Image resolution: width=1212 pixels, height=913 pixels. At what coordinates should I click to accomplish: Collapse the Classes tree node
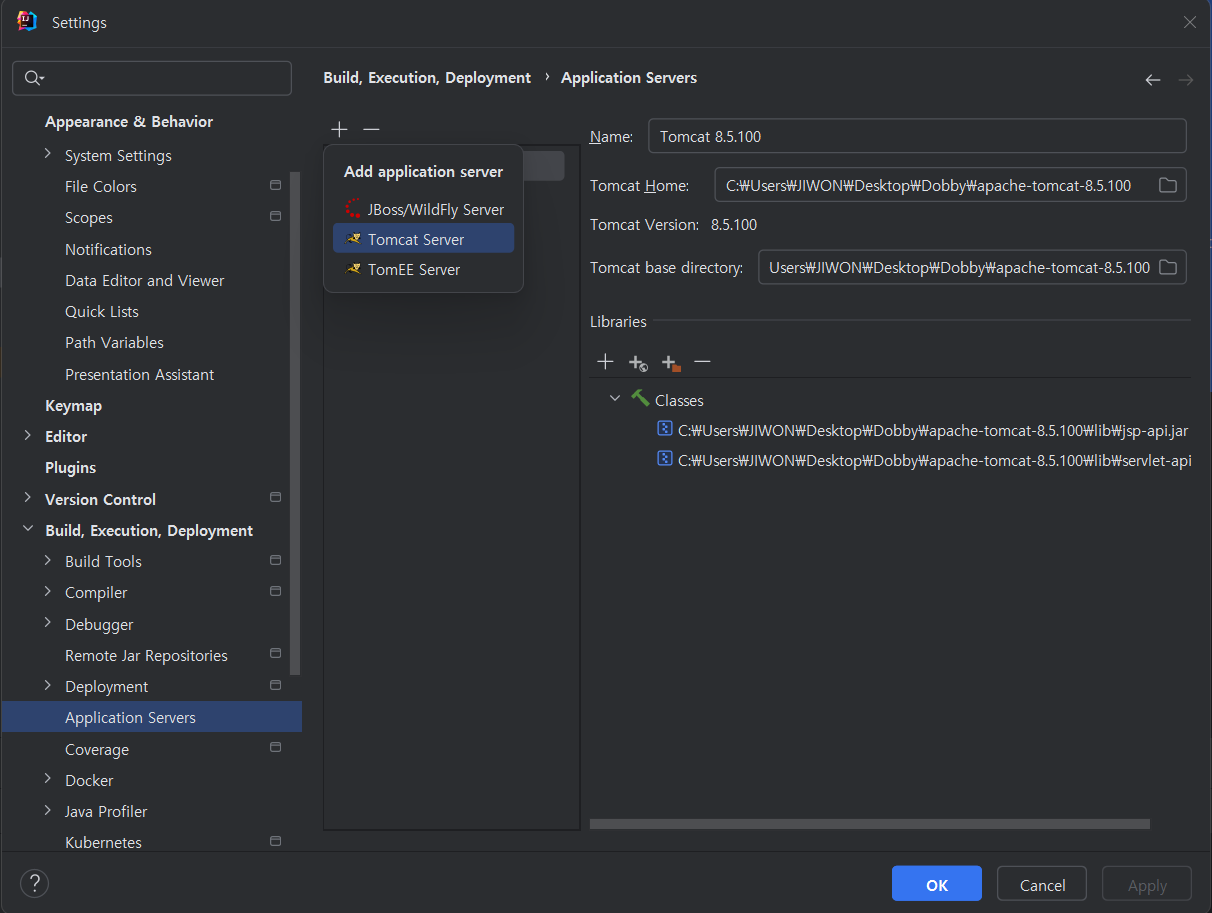[615, 399]
